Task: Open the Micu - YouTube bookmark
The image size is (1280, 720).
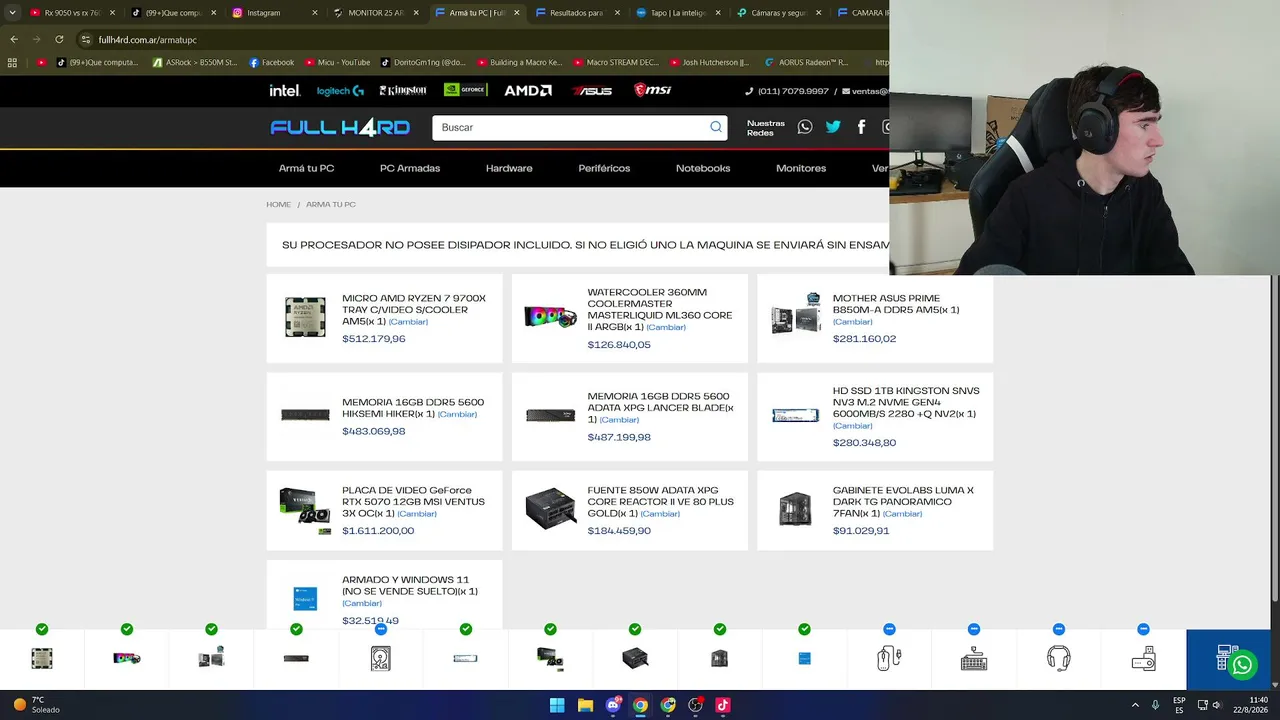Action: [335, 62]
